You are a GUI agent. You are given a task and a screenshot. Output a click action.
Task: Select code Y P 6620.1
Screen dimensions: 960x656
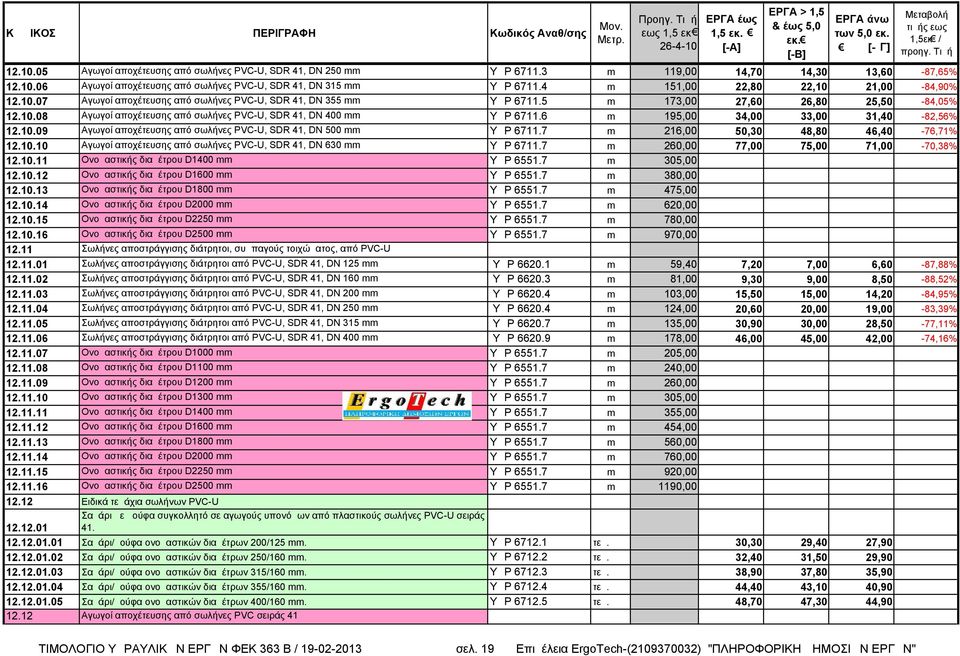[x=522, y=264]
